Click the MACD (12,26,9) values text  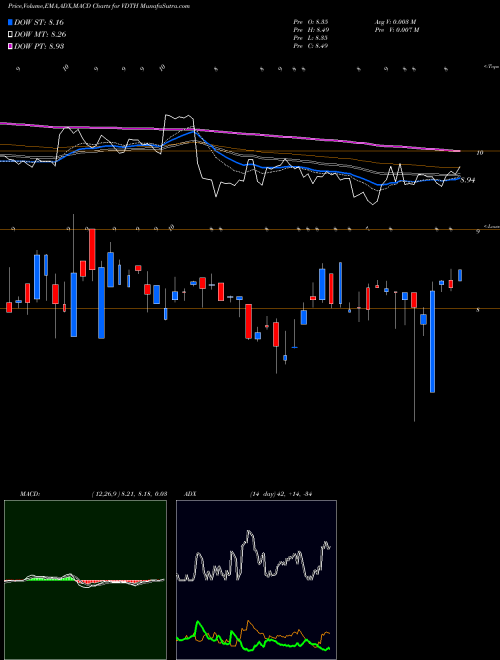[x=129, y=494]
